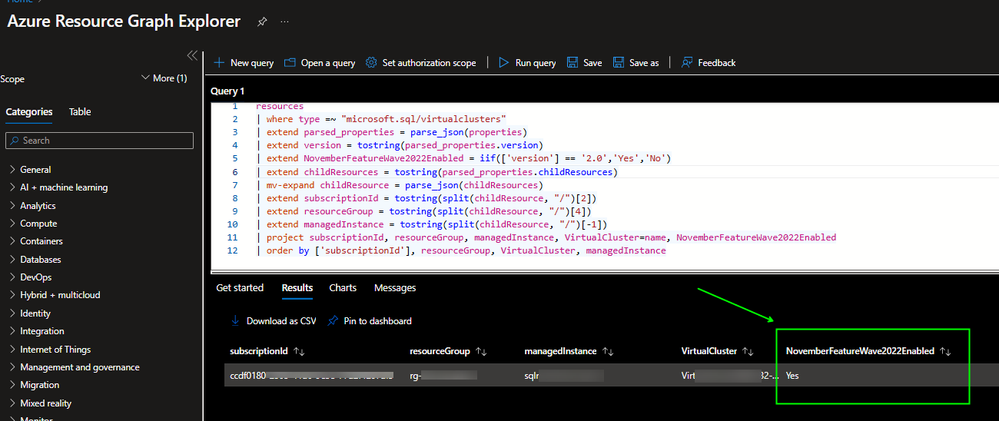This screenshot has height=421, width=999.
Task: Select the ccdf0180 subscriptionId cell
Action: point(311,376)
